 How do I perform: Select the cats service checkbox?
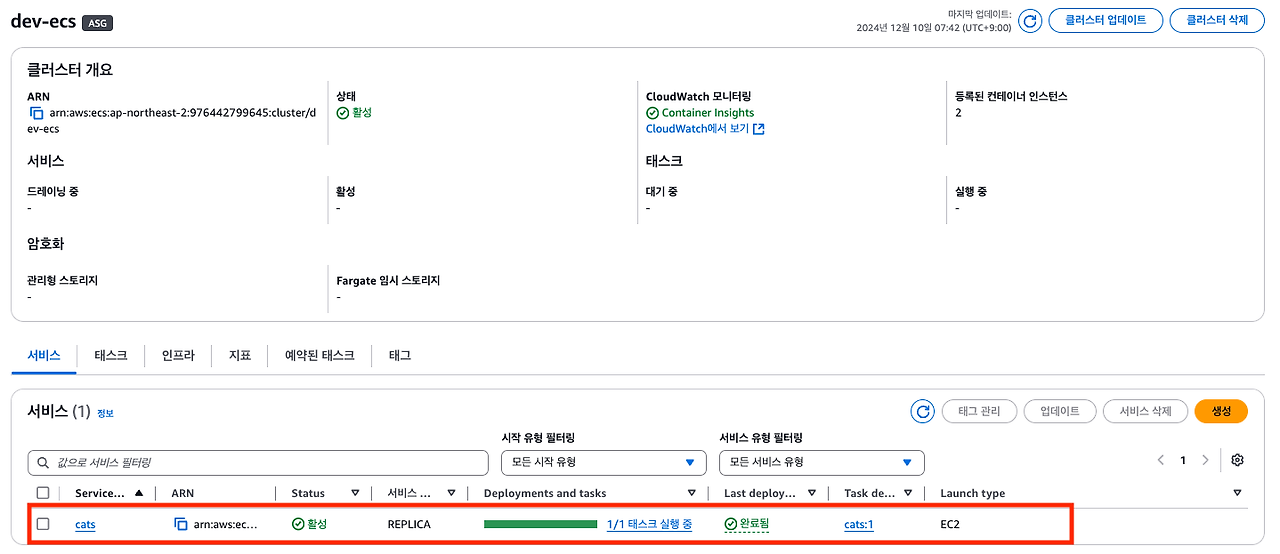(x=43, y=524)
